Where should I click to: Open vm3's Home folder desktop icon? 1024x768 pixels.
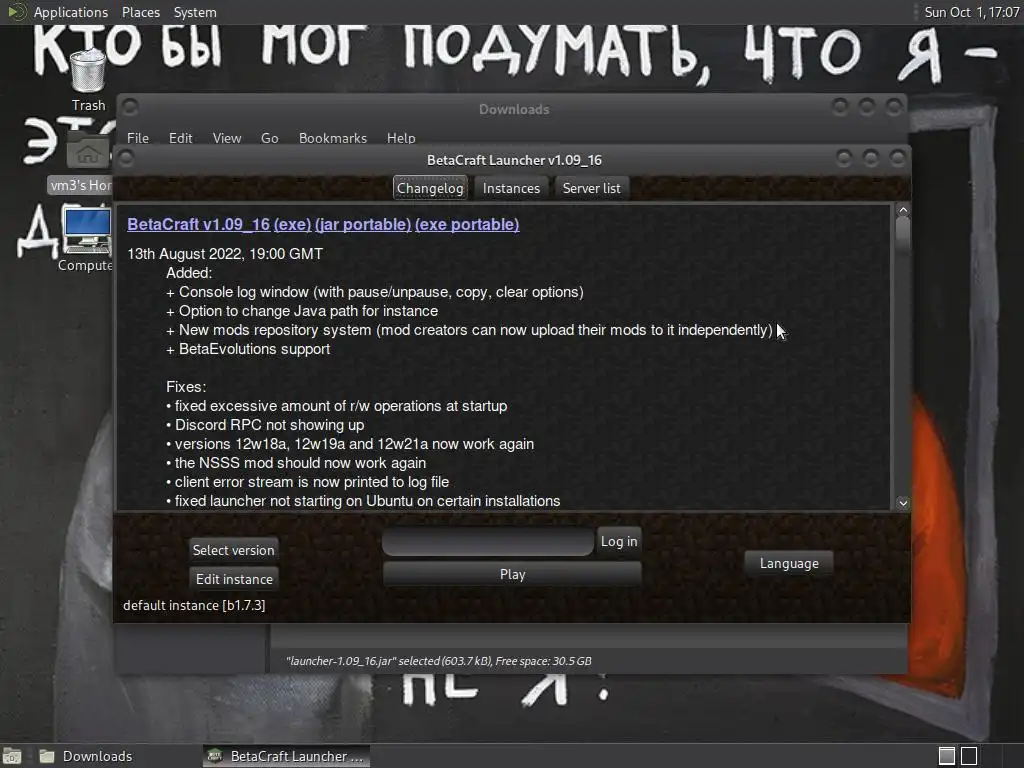(88, 153)
